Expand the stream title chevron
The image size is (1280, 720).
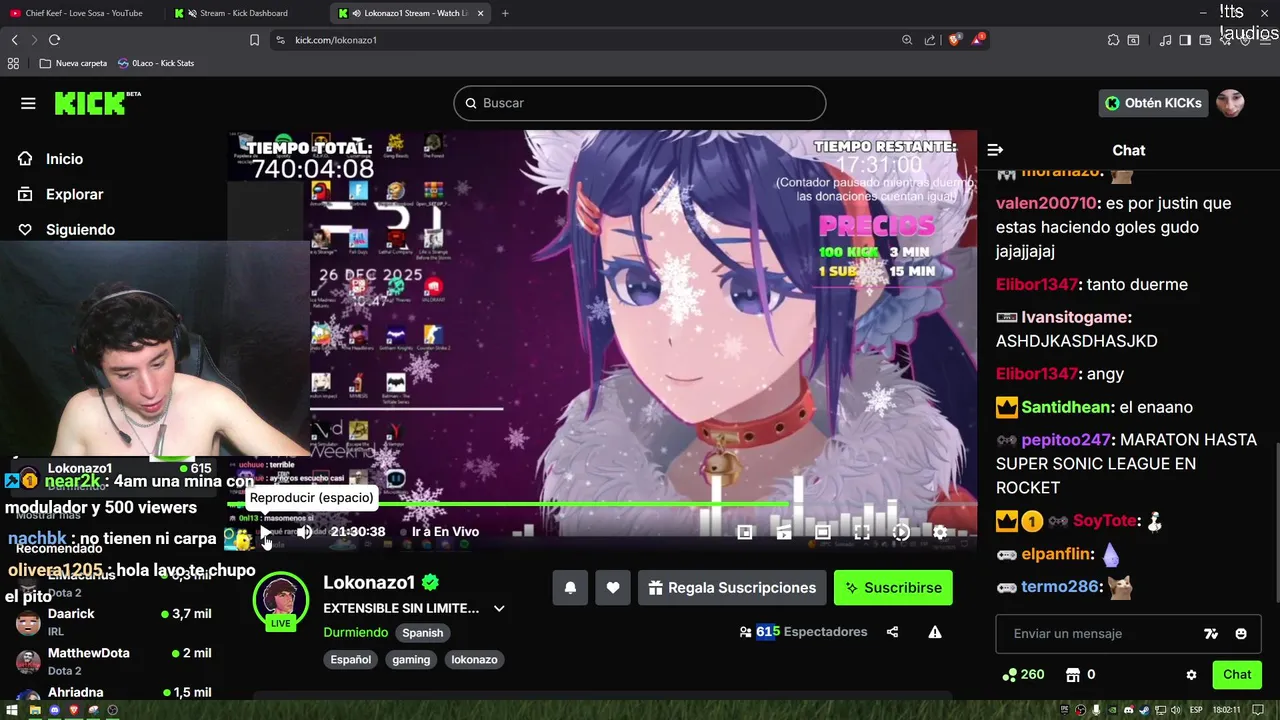(499, 608)
